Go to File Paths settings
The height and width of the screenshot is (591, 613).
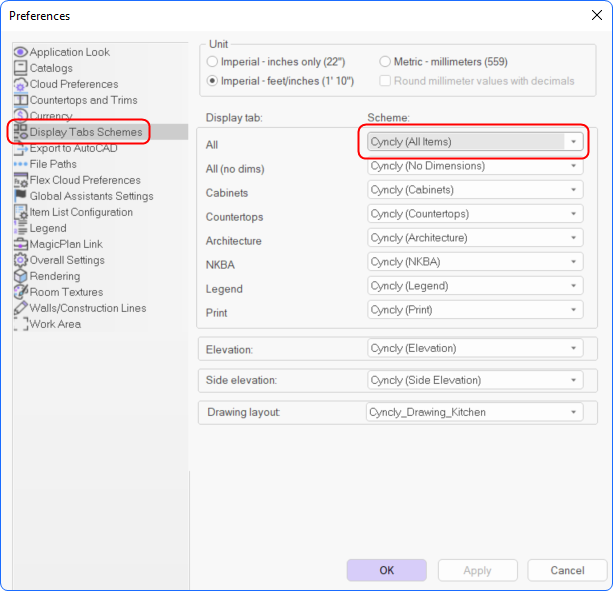53,164
